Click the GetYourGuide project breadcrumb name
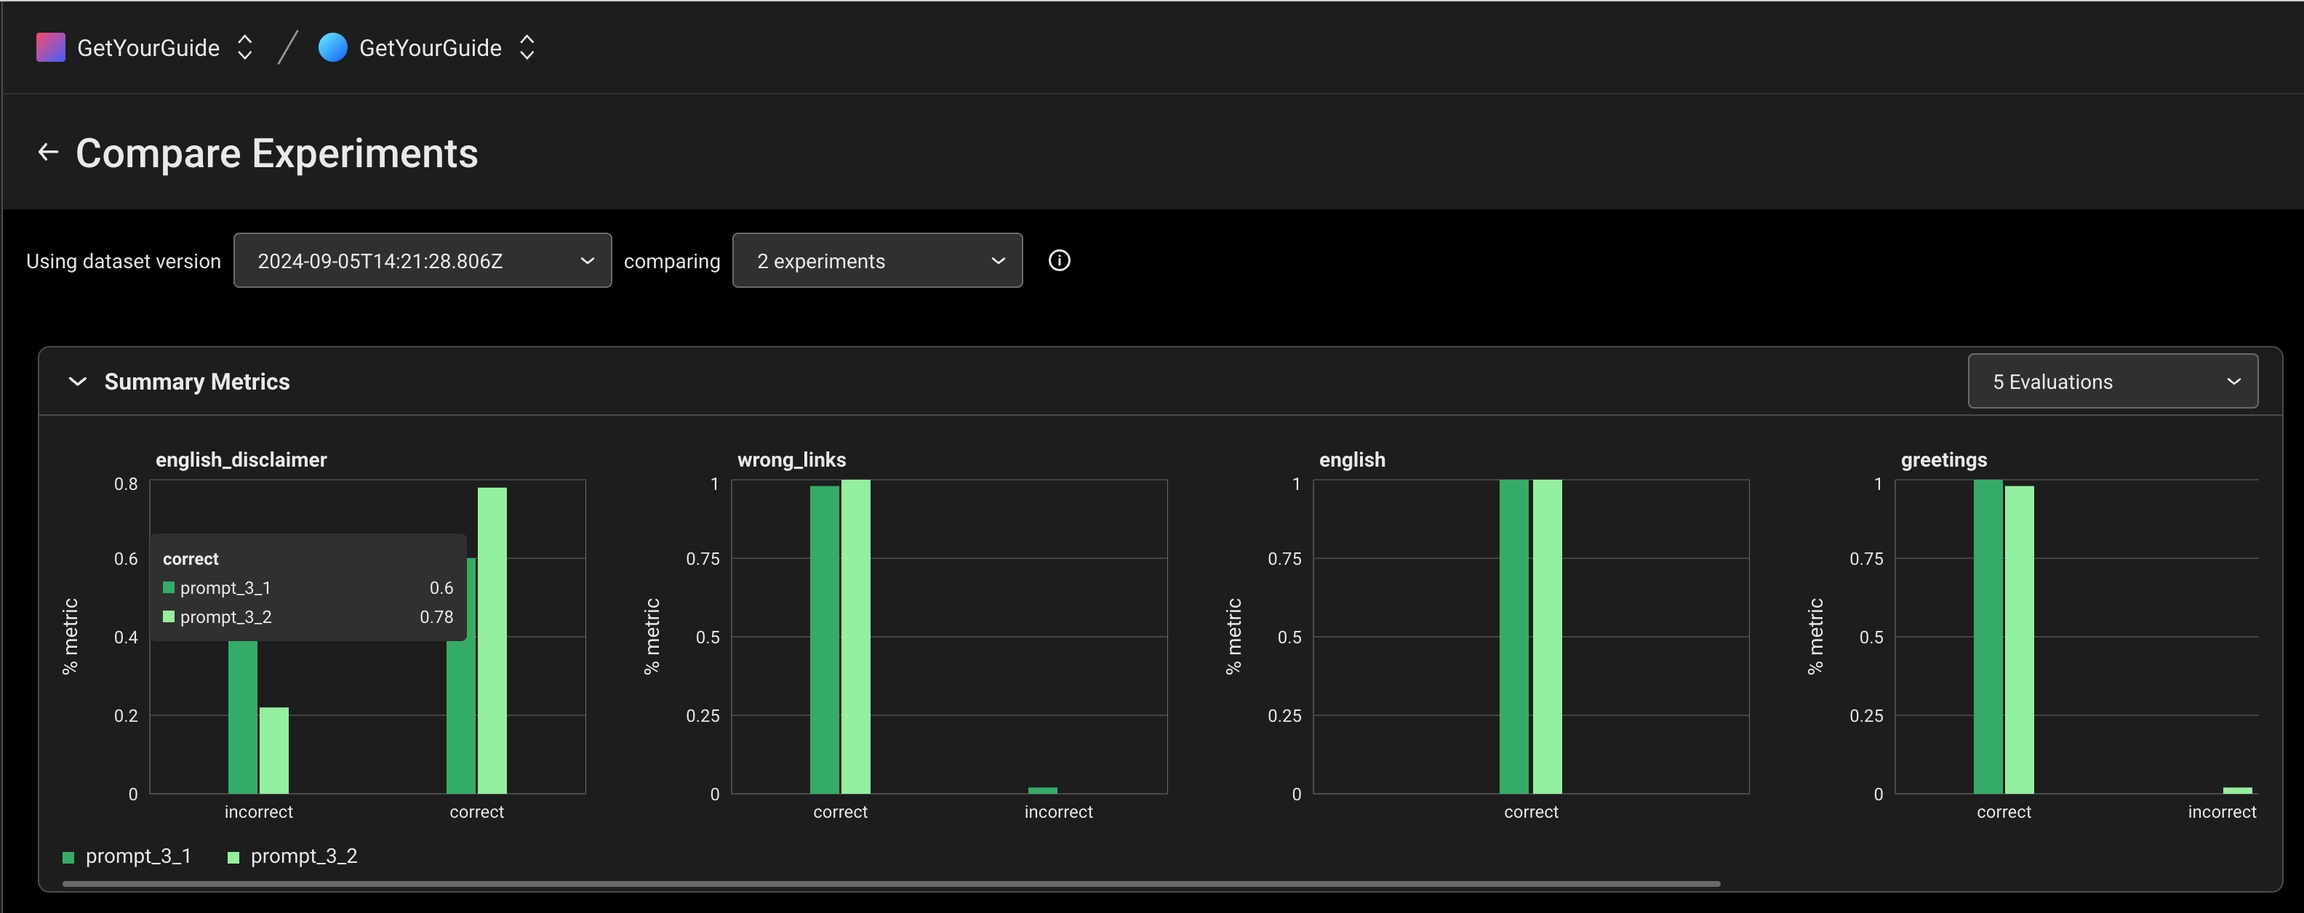The image size is (2304, 913). coord(430,47)
